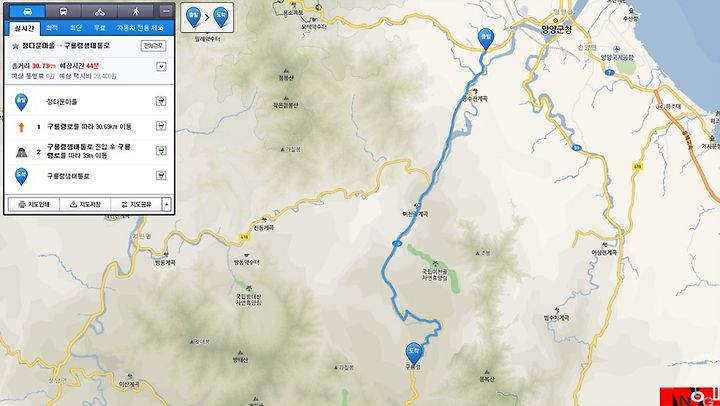720x406 pixels.
Task: Click the 전체경로 button
Action: coord(153,46)
